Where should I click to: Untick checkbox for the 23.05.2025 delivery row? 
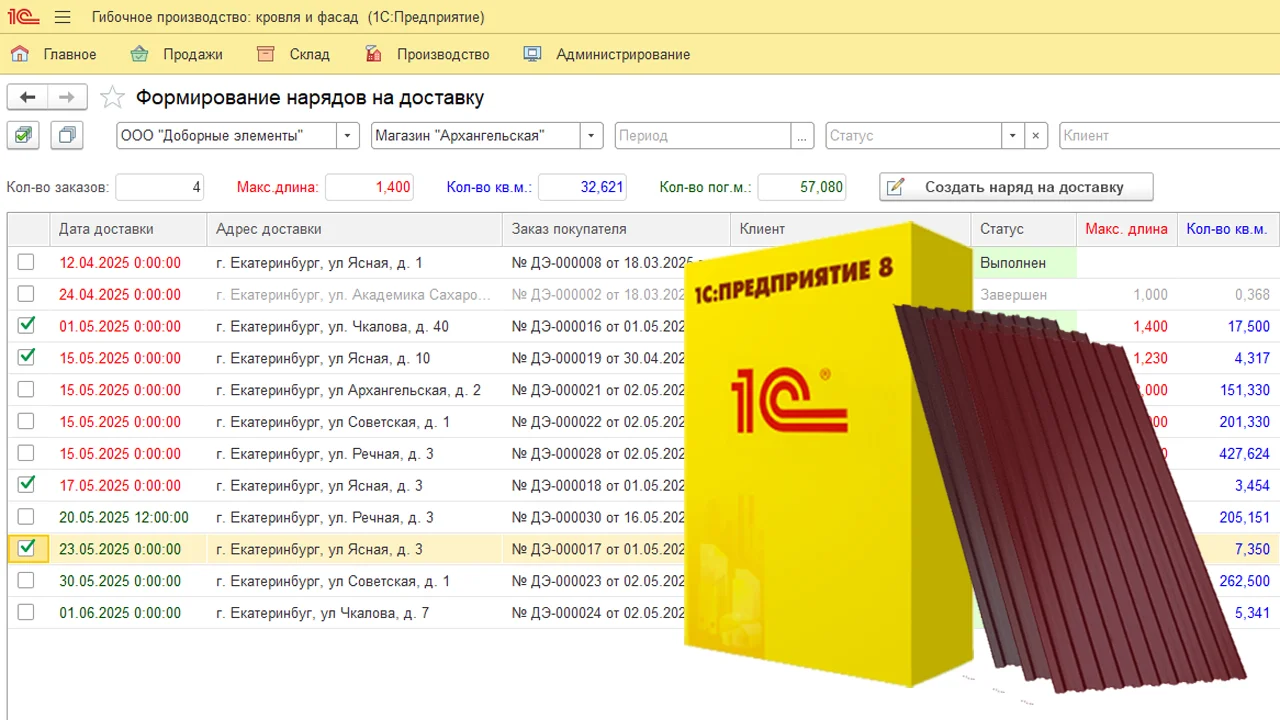click(x=26, y=549)
